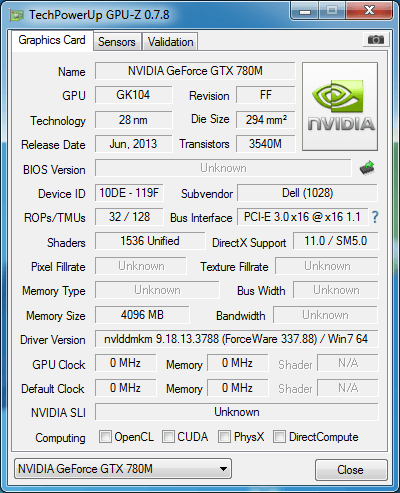
Task: Check the PhysX checkbox
Action: (x=224, y=437)
